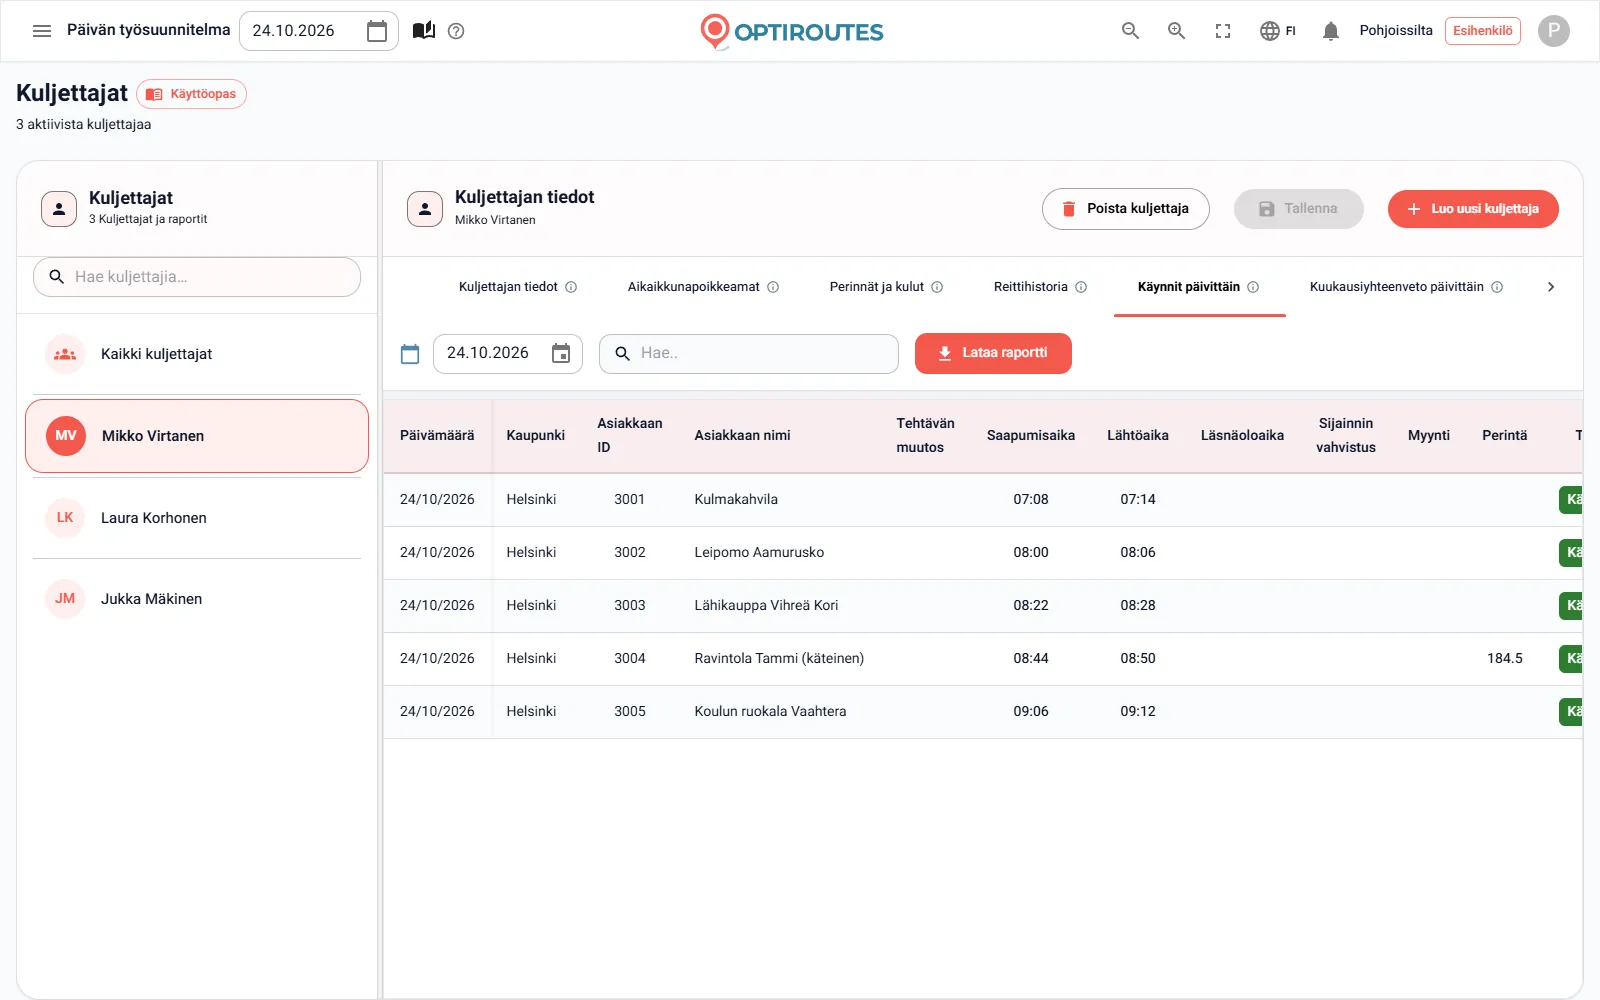Image resolution: width=1600 pixels, height=1000 pixels.
Task: Click info icon next to Käynnit päivittäin
Action: tap(1253, 287)
